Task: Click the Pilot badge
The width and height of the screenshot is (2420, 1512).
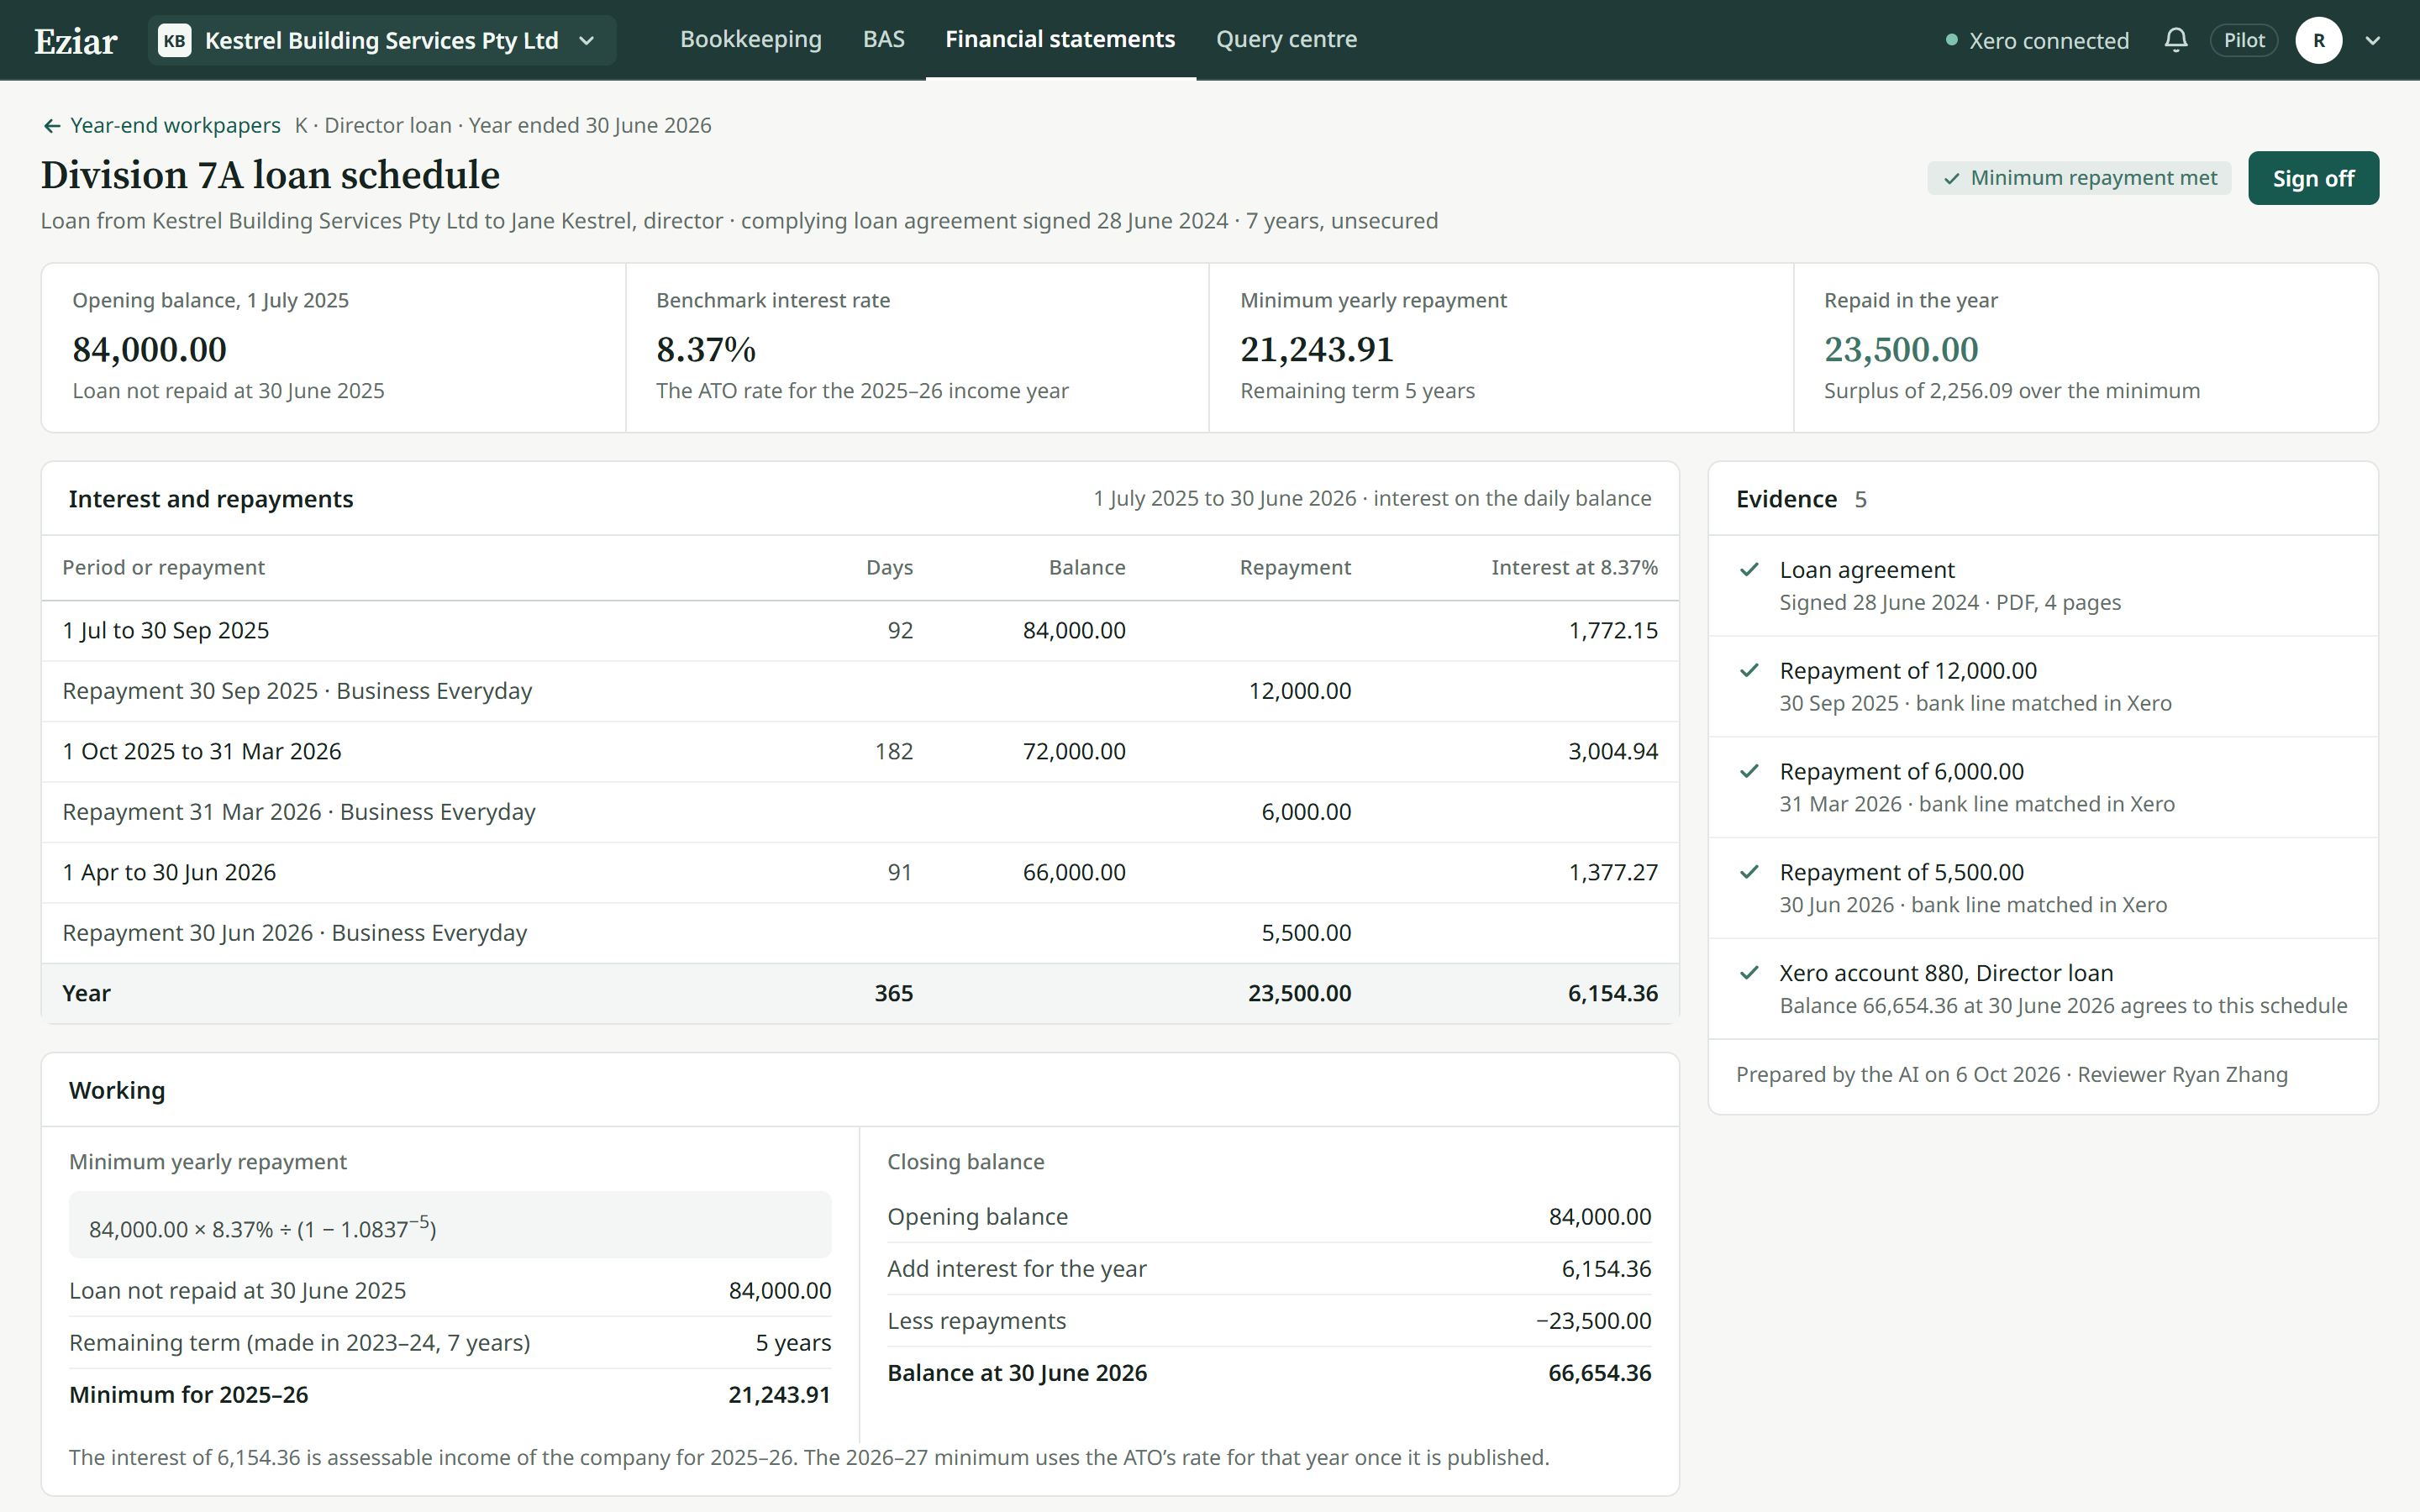Action: [2243, 41]
